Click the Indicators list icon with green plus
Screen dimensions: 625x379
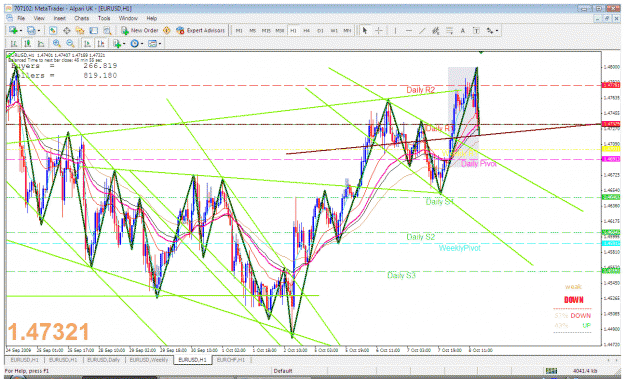[116, 43]
